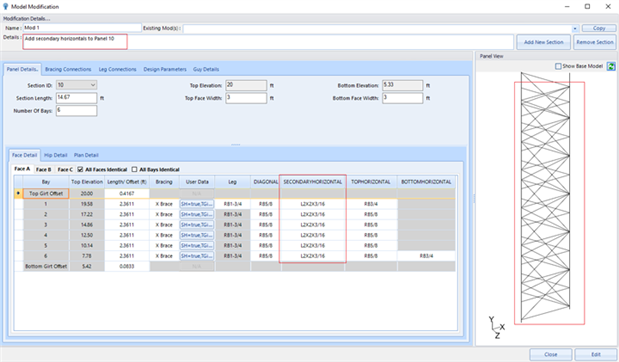Click the TOPHORIZONTAL column header
The width and height of the screenshot is (619, 362).
[371, 182]
